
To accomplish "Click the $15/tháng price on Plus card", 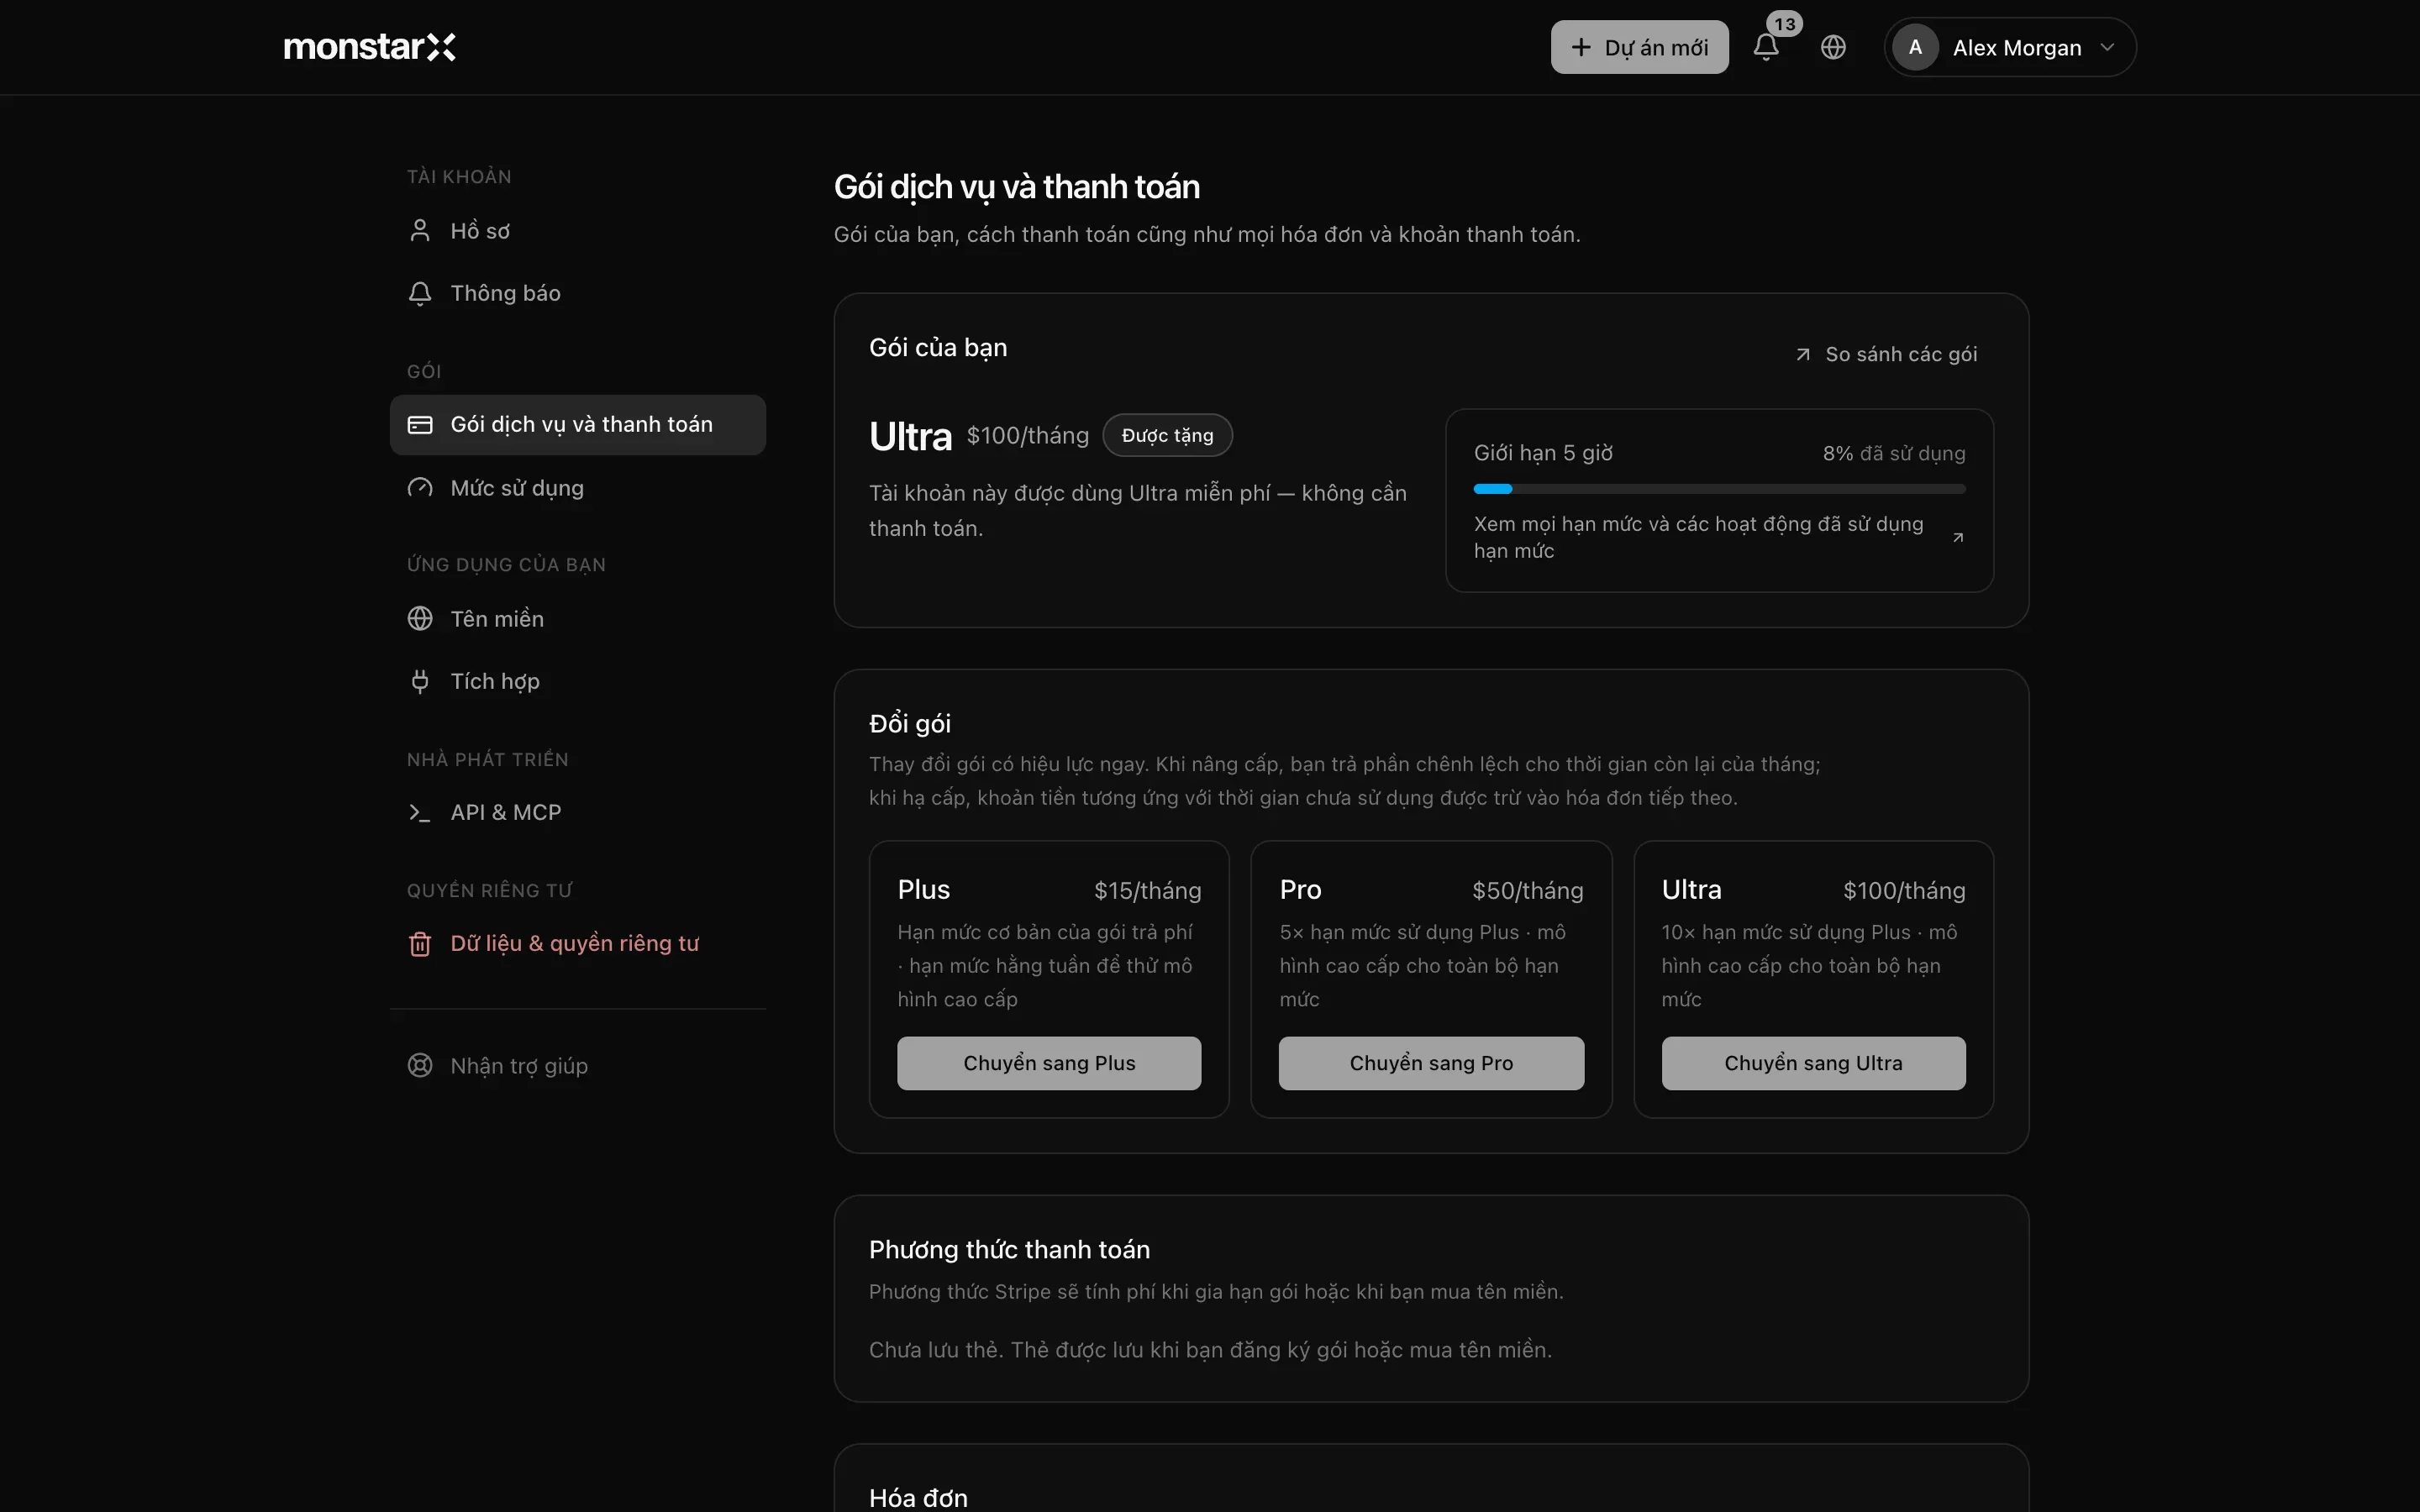I will [x=1147, y=891].
